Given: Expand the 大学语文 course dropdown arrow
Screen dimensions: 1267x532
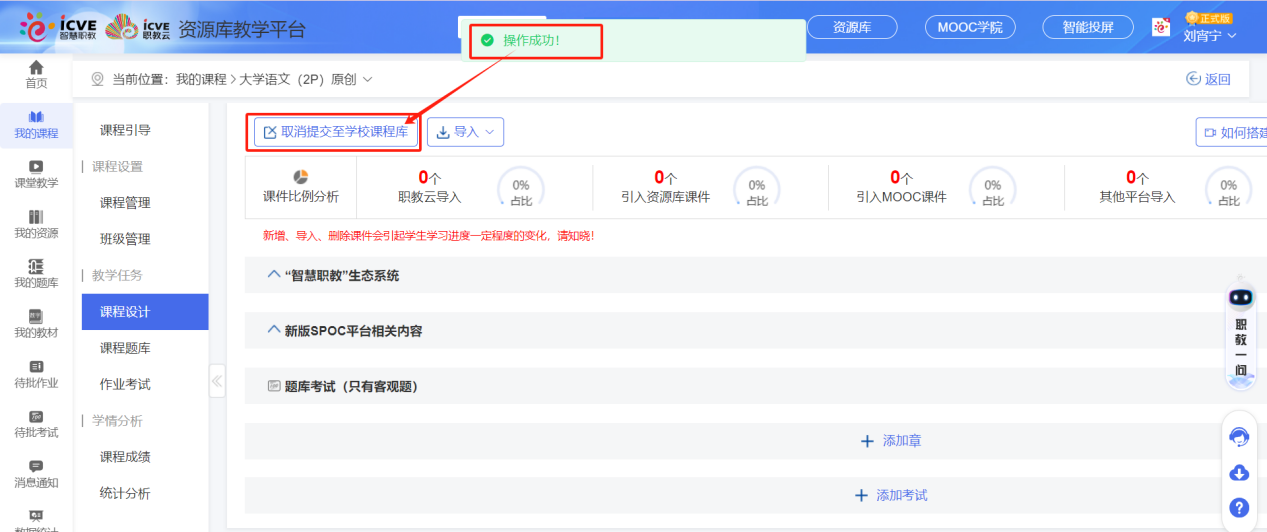Looking at the screenshot, I should point(368,79).
